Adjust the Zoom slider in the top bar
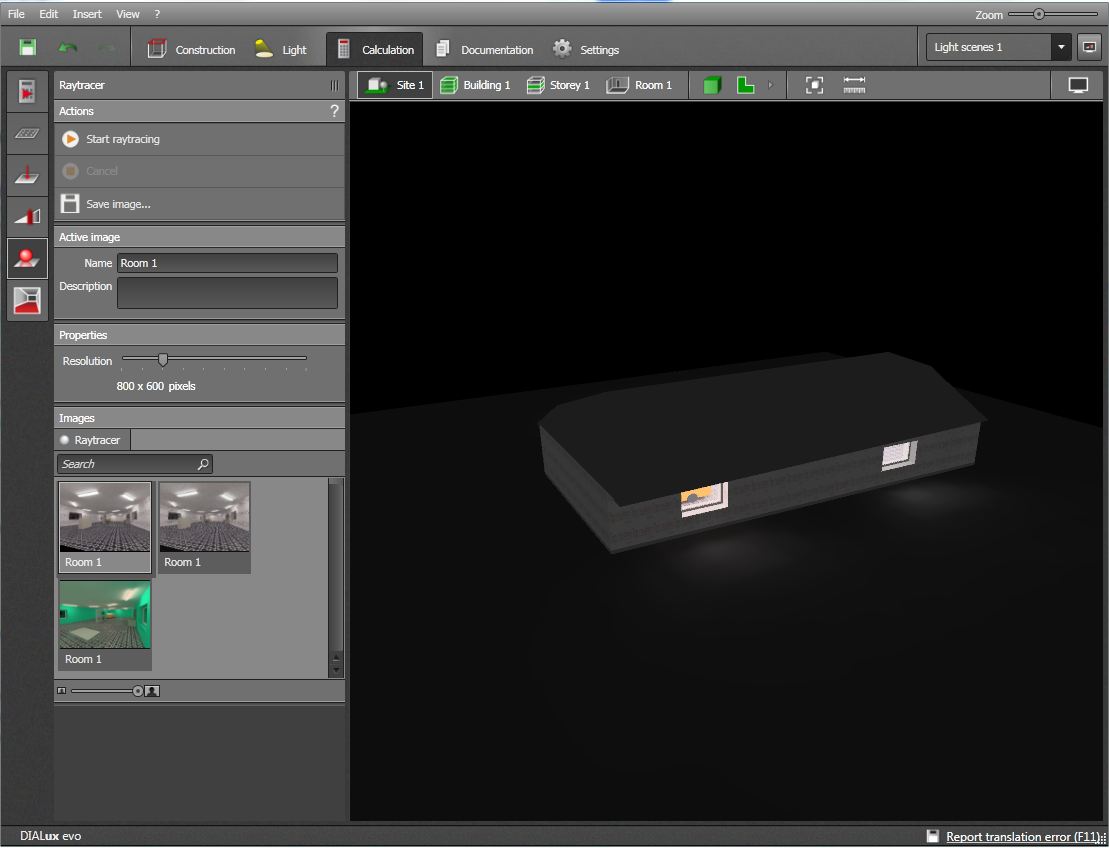1109x848 pixels. [x=1038, y=14]
